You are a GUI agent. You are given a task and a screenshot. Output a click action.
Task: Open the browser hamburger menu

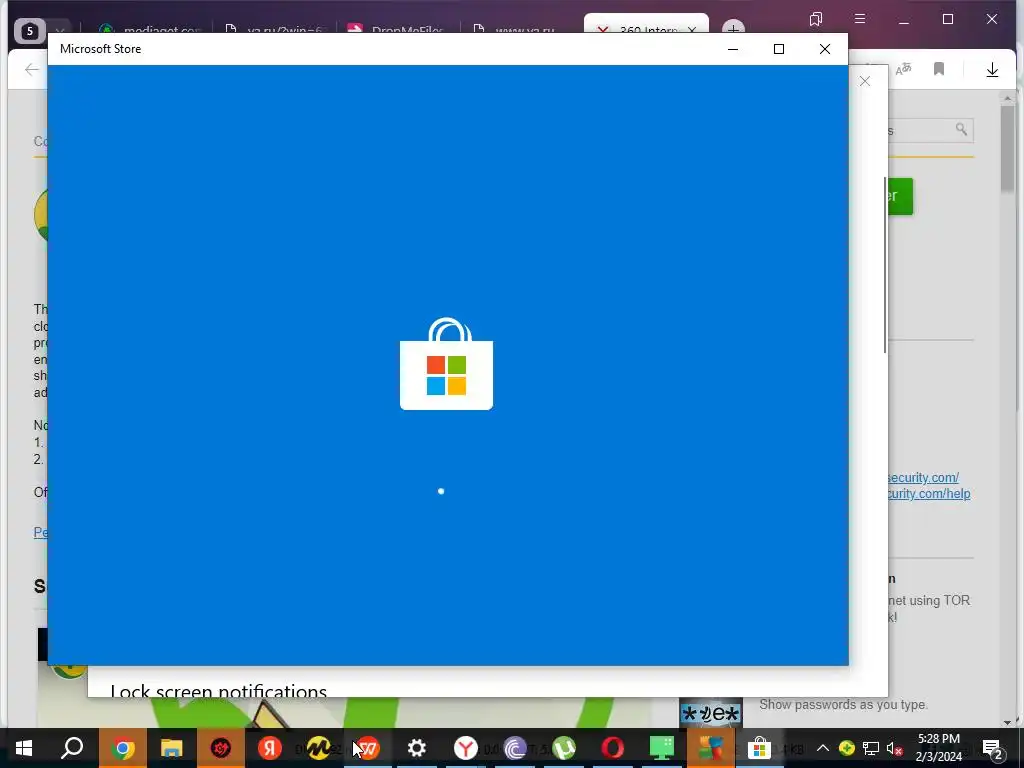[x=860, y=19]
